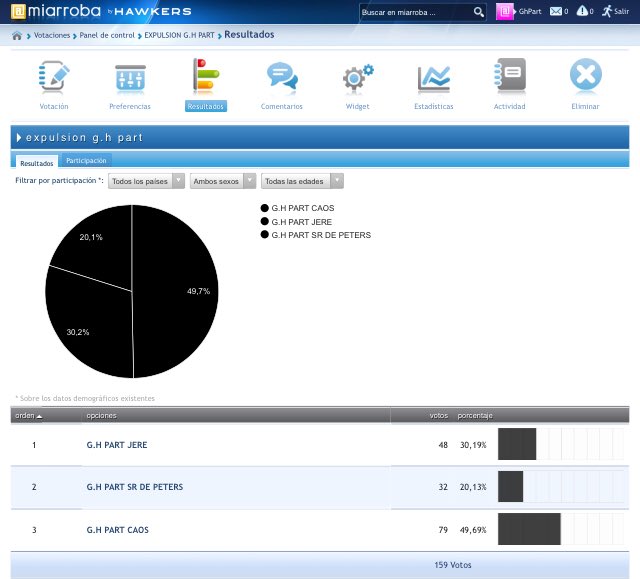Screen dimensions: 640x579
Task: Click the G.H PART SR DE PETERS link
Action: click(135, 487)
